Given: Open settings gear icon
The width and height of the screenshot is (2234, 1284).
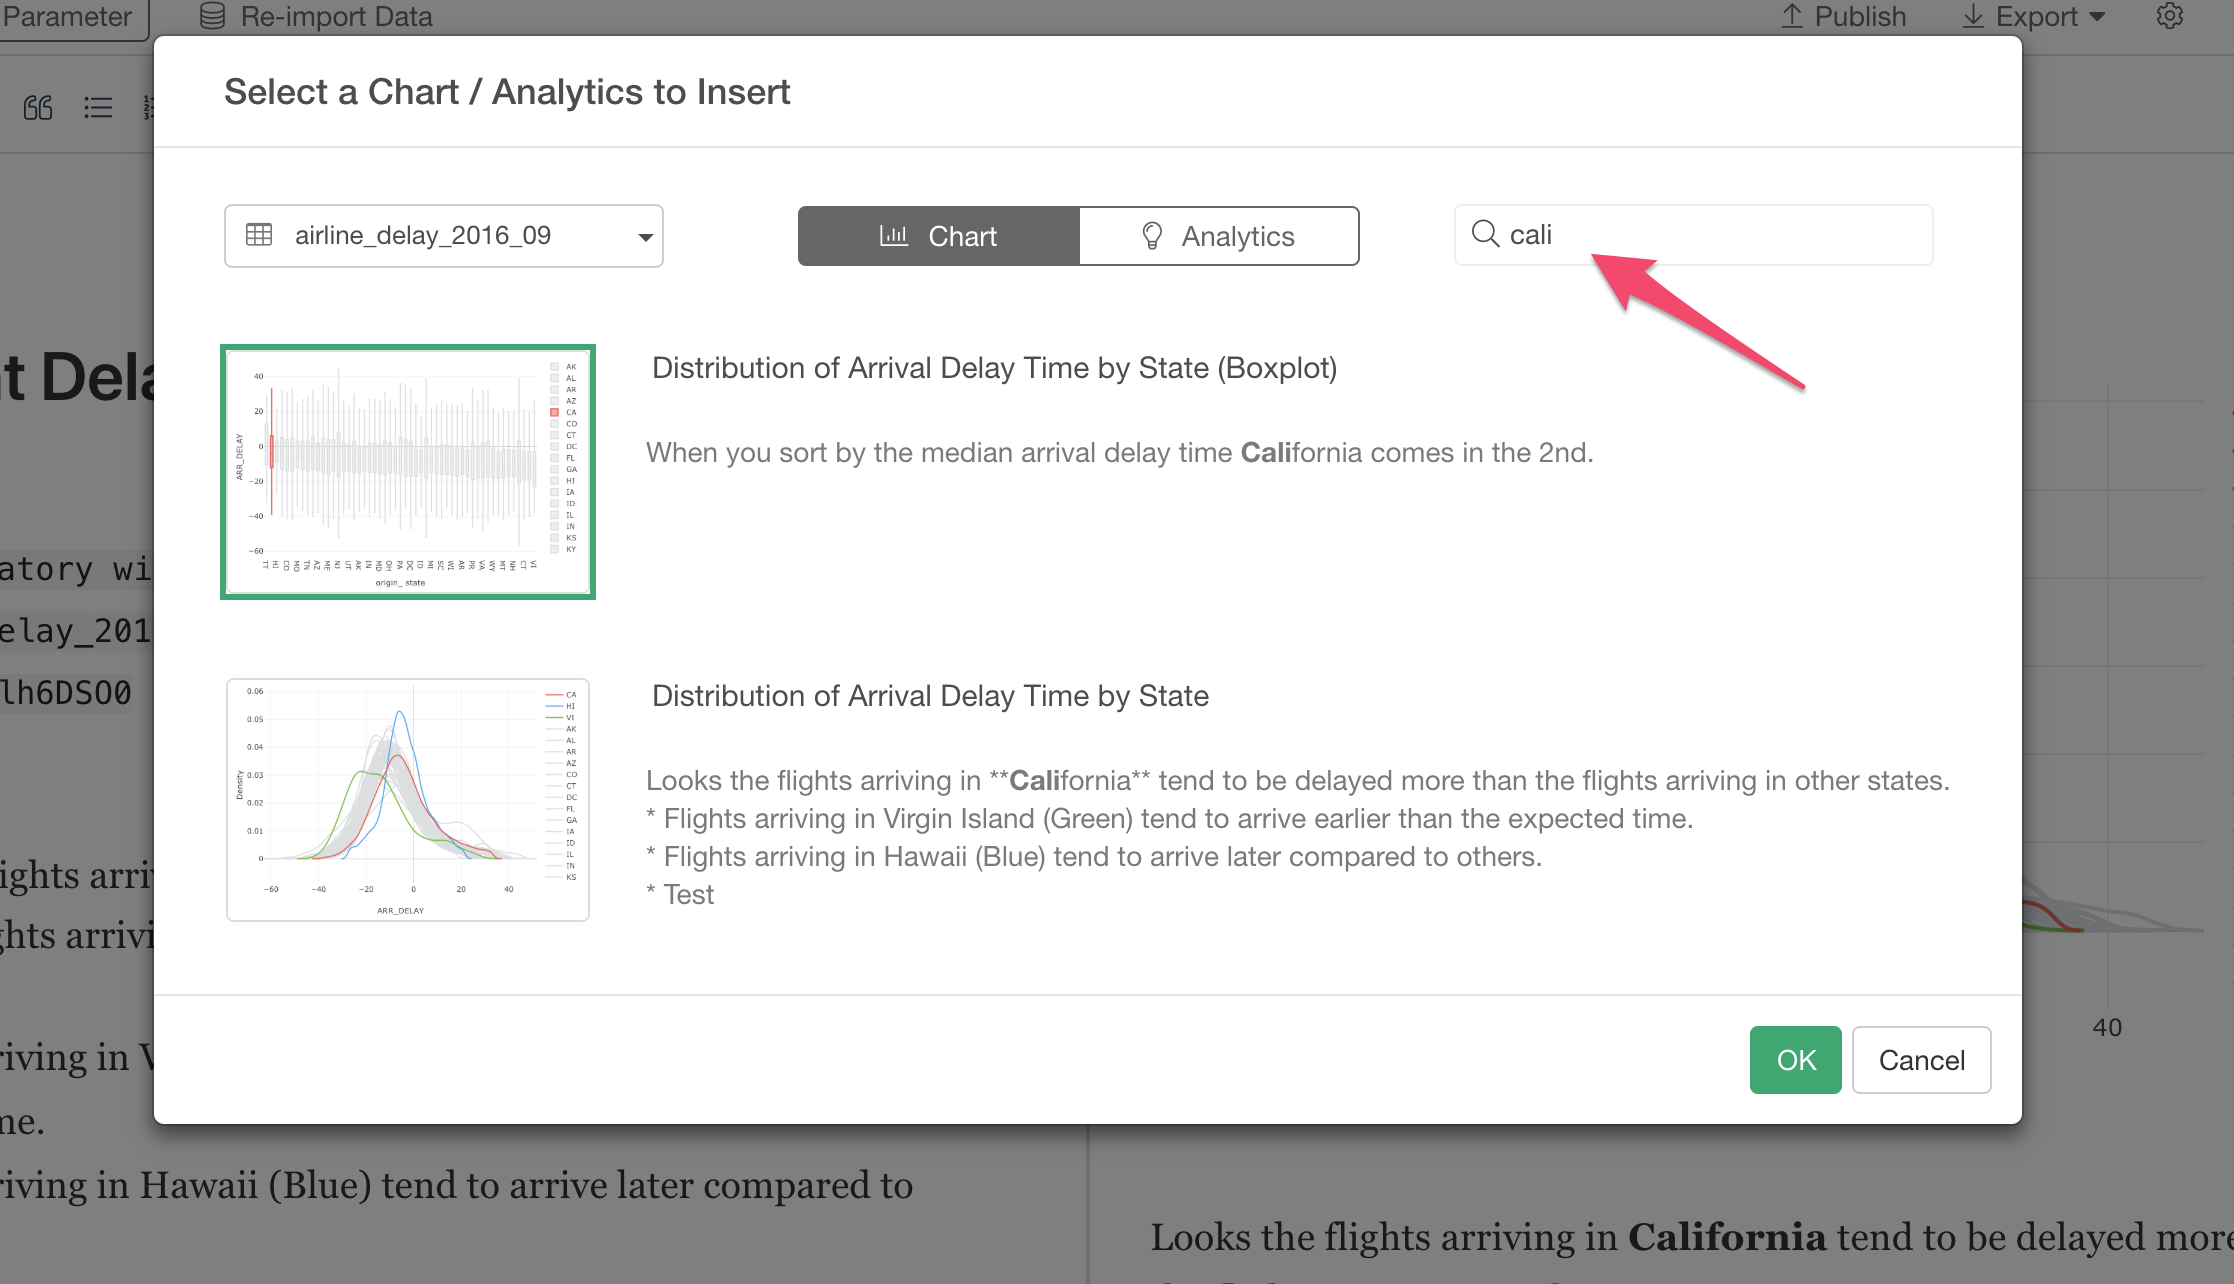Looking at the screenshot, I should pyautogui.click(x=2169, y=17).
